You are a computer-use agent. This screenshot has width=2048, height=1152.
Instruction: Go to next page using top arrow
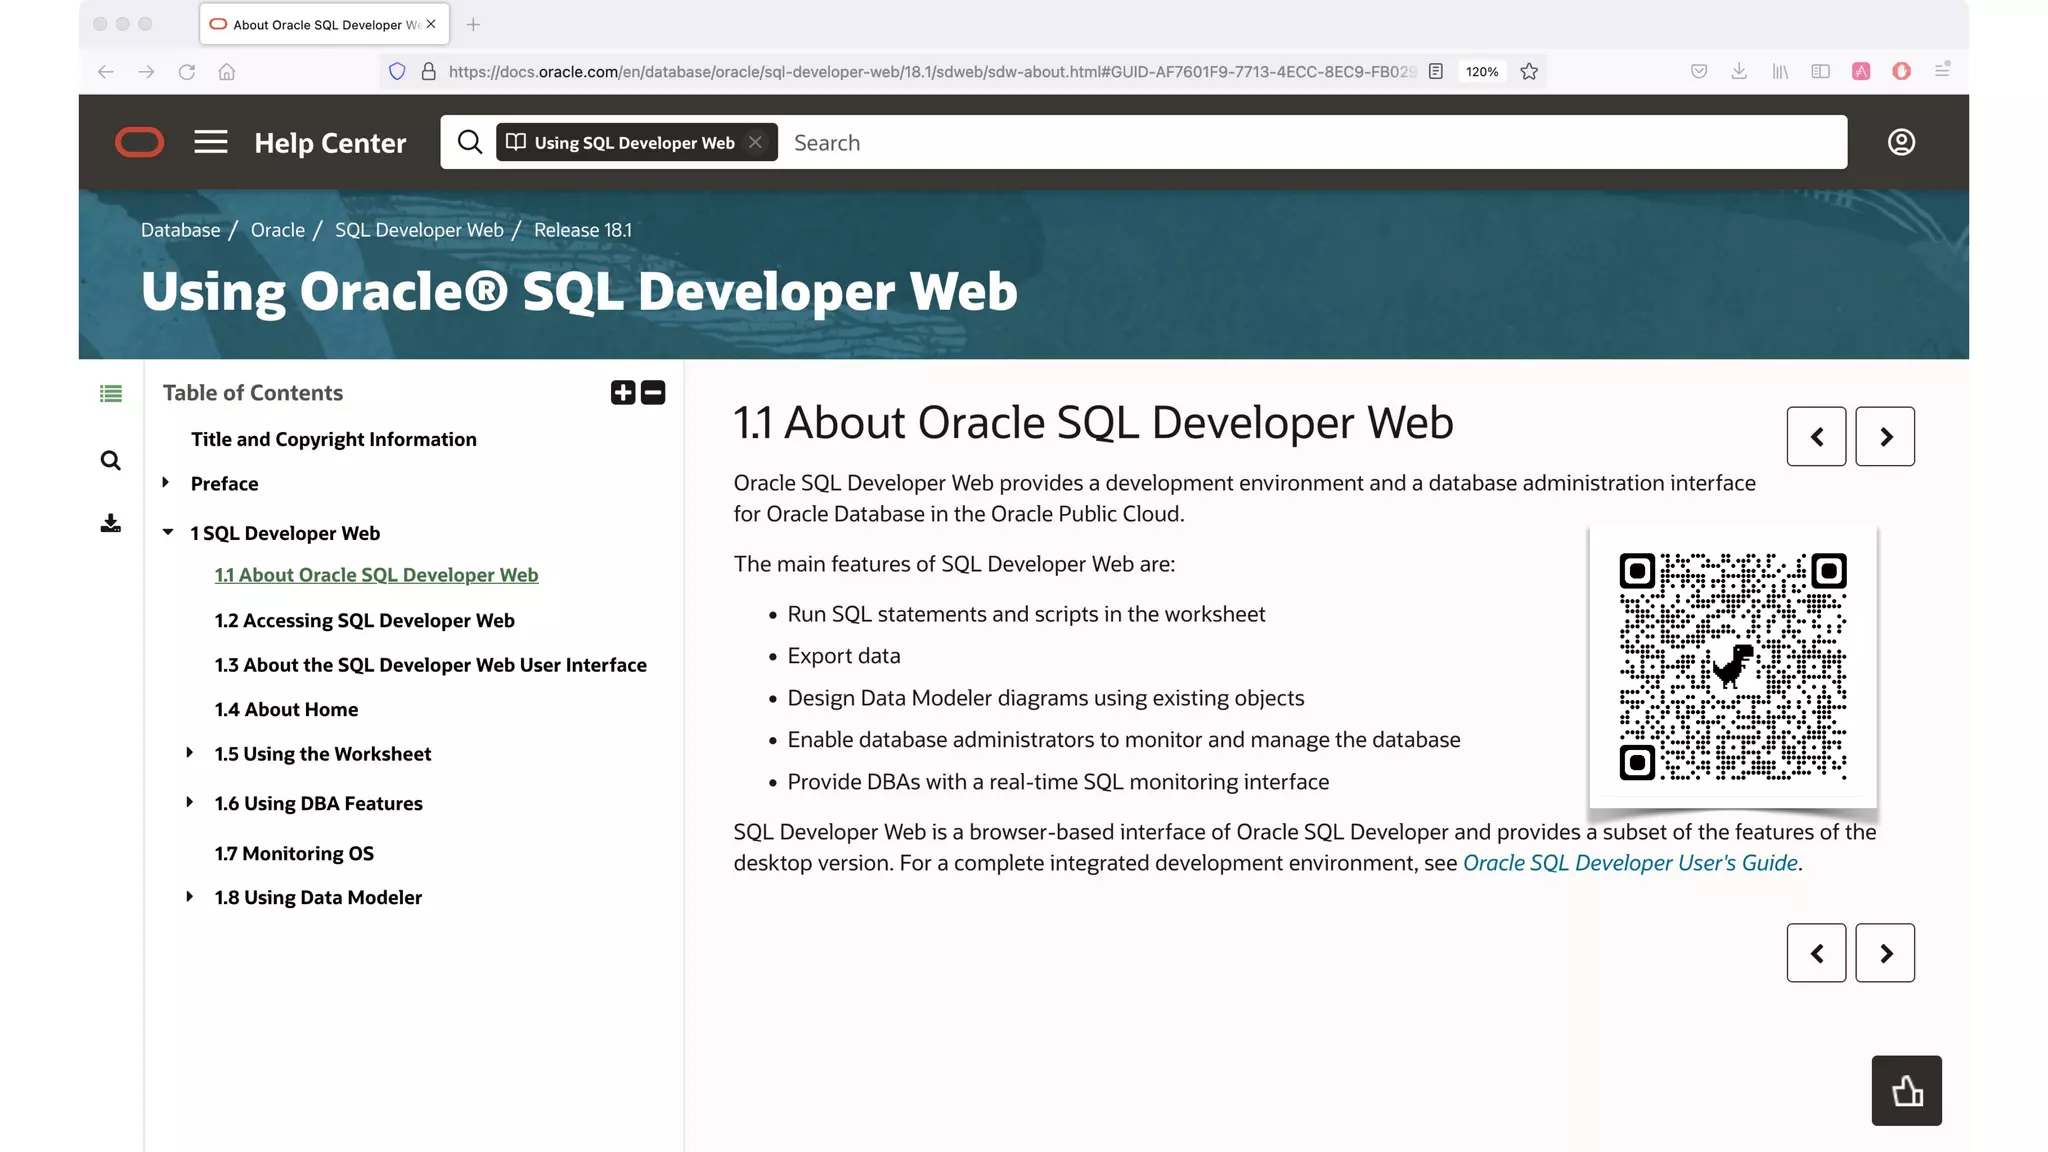1884,436
